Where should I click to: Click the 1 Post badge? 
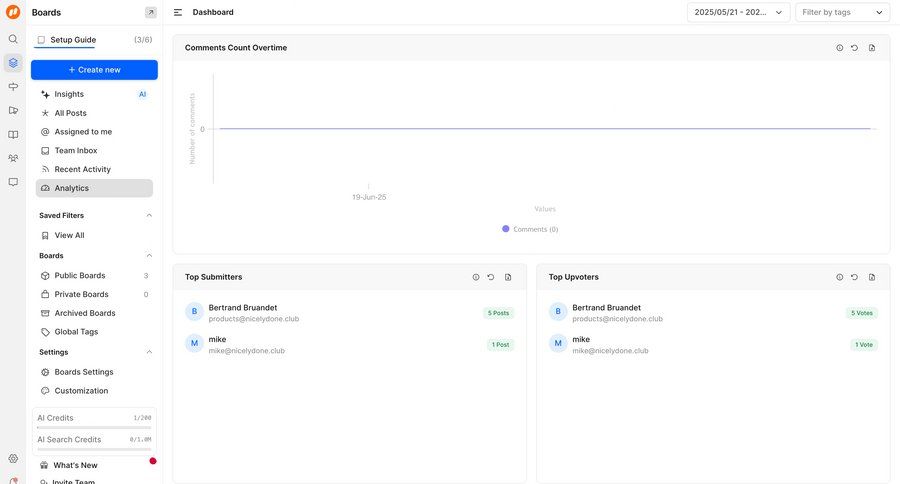(x=501, y=344)
